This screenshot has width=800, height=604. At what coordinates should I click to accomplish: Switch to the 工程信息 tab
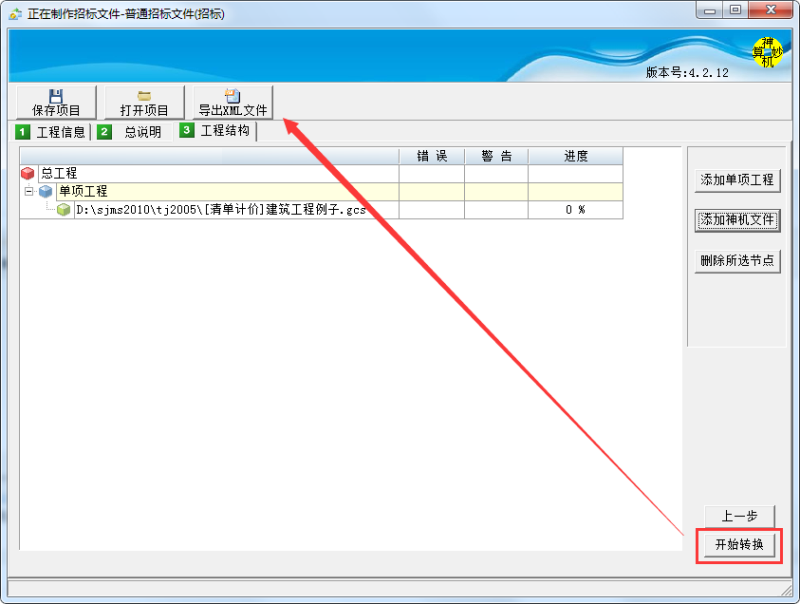point(52,132)
